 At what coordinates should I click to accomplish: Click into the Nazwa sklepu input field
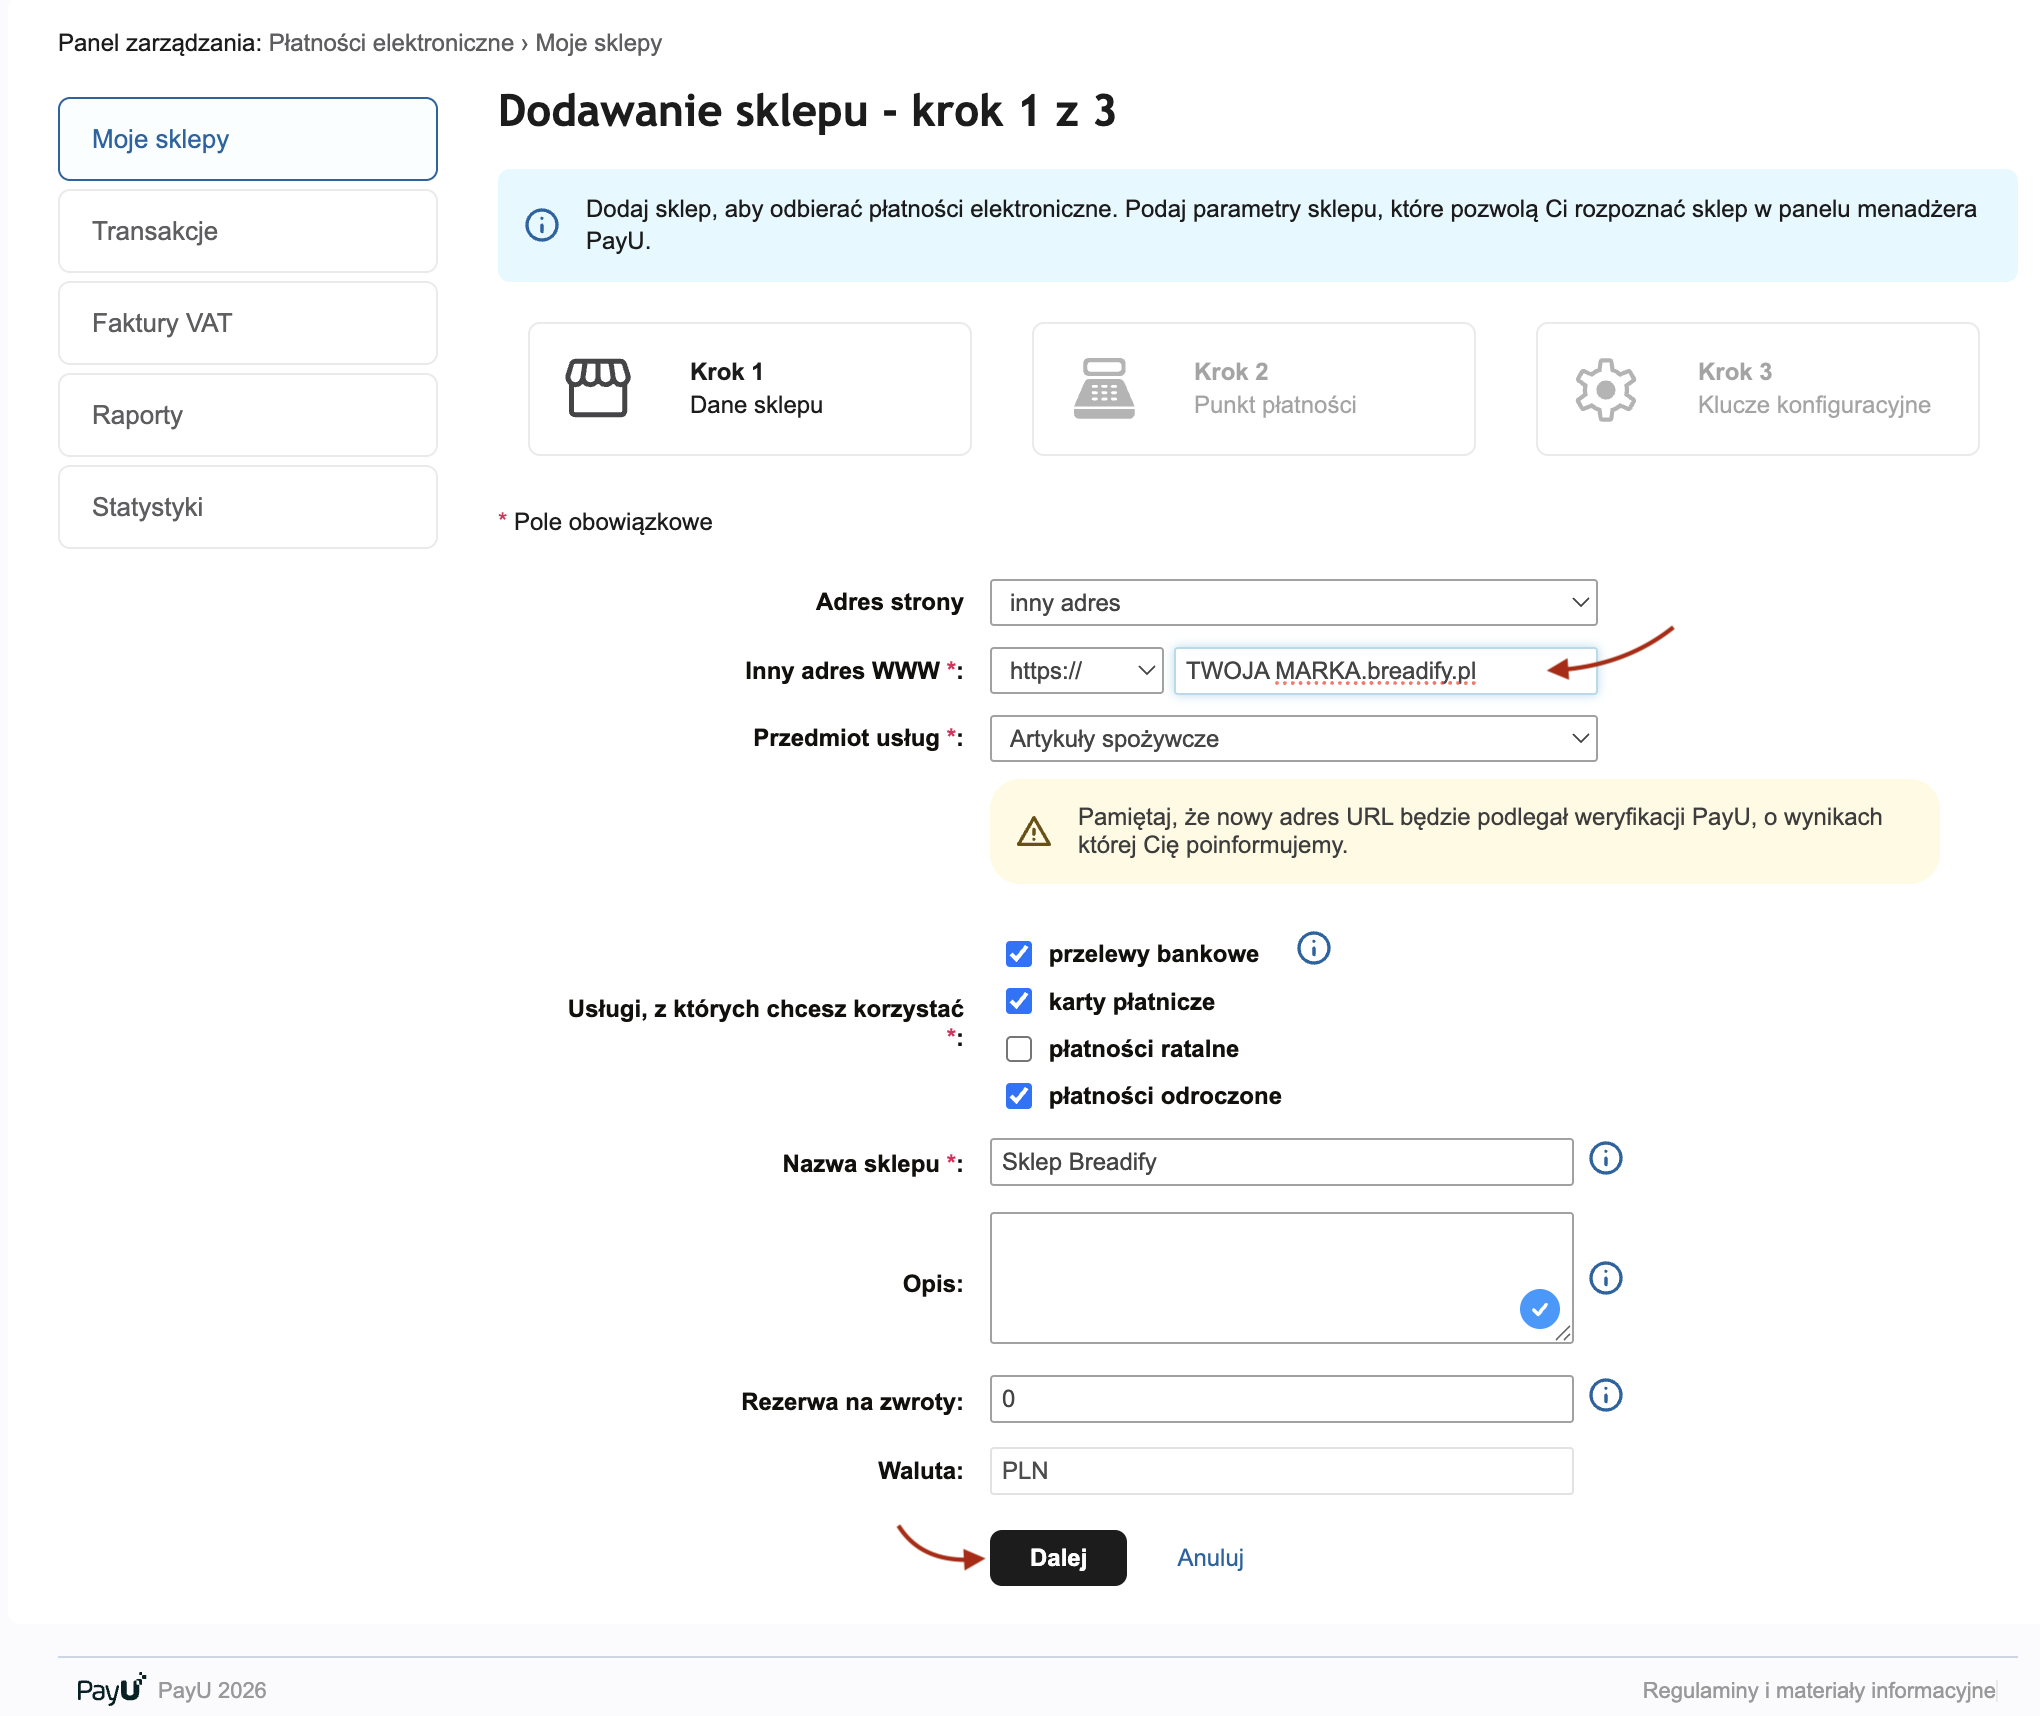(1280, 1162)
